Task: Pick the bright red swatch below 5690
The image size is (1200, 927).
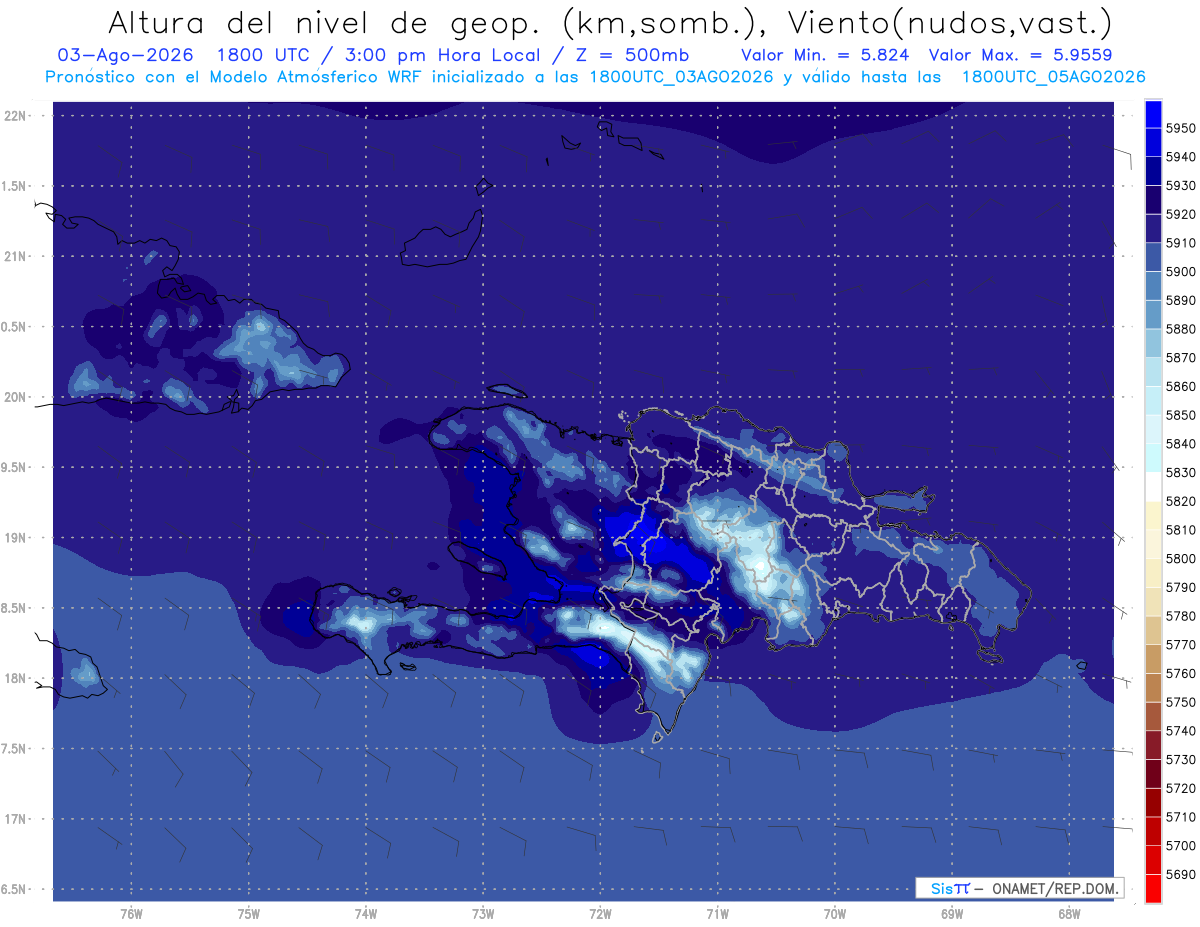Action: click(x=1152, y=889)
